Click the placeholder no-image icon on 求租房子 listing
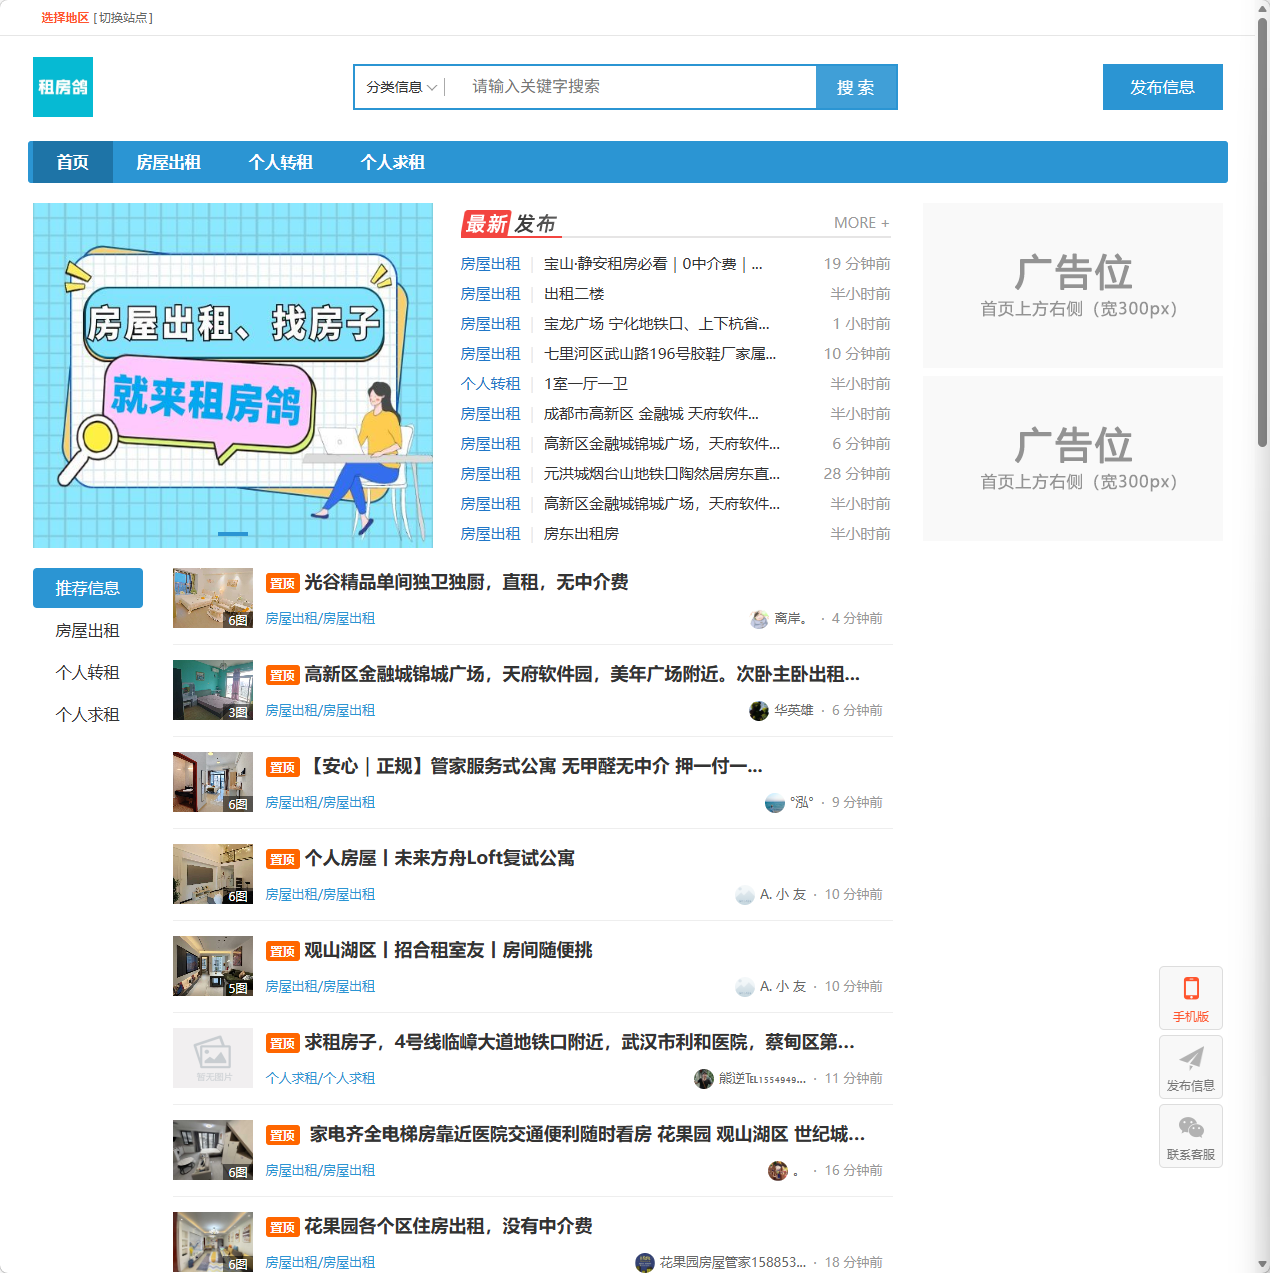The image size is (1270, 1273). pos(213,1057)
